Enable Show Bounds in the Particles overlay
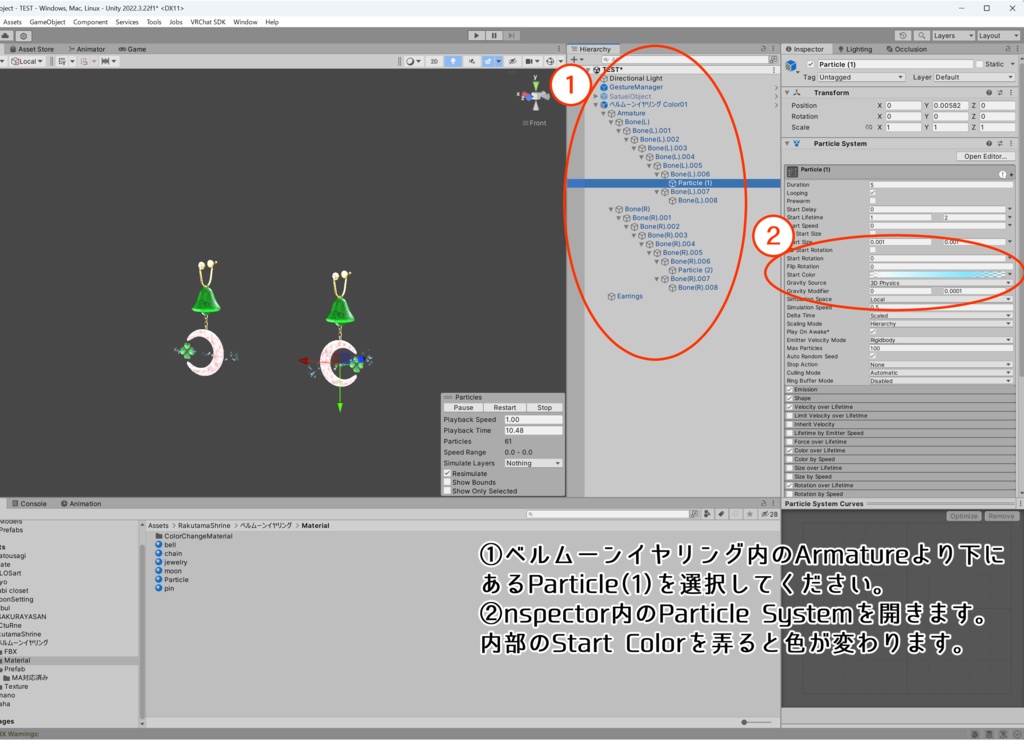 [447, 482]
